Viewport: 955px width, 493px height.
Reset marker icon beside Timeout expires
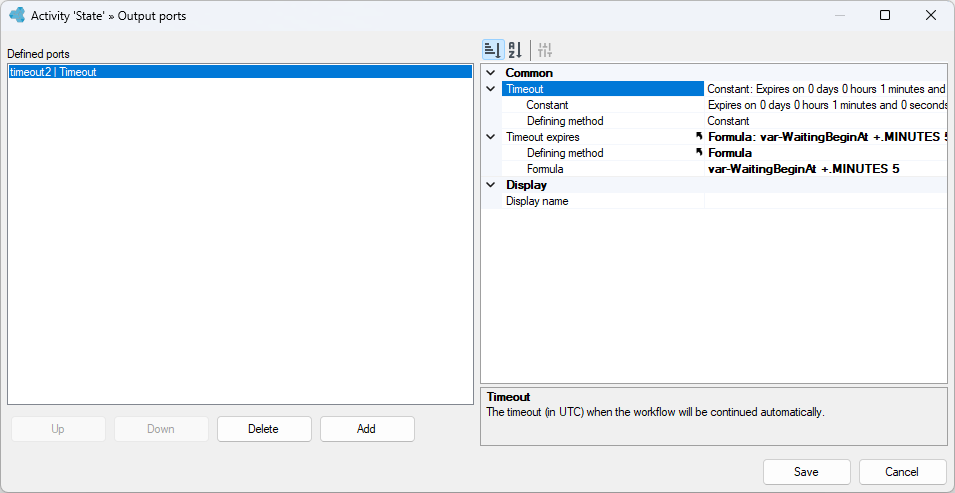point(699,137)
